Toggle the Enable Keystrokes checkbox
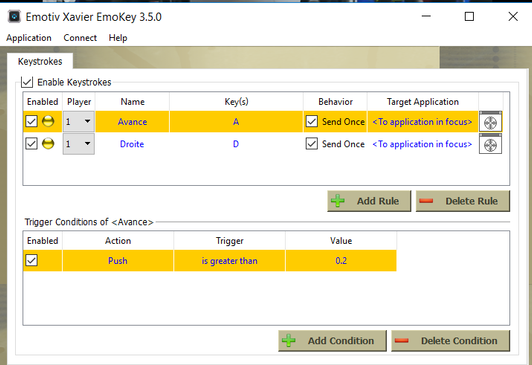 point(27,82)
